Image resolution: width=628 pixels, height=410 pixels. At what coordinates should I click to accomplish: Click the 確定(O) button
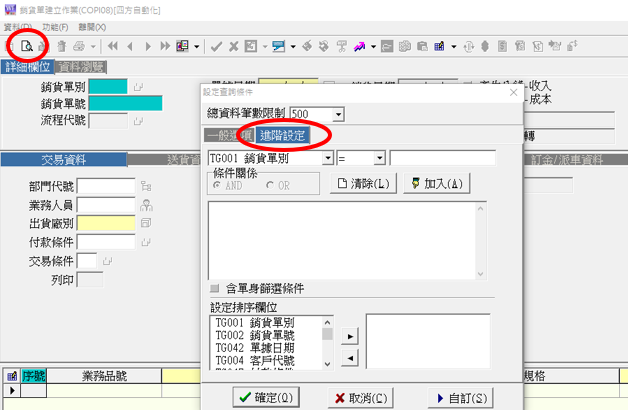coord(266,397)
